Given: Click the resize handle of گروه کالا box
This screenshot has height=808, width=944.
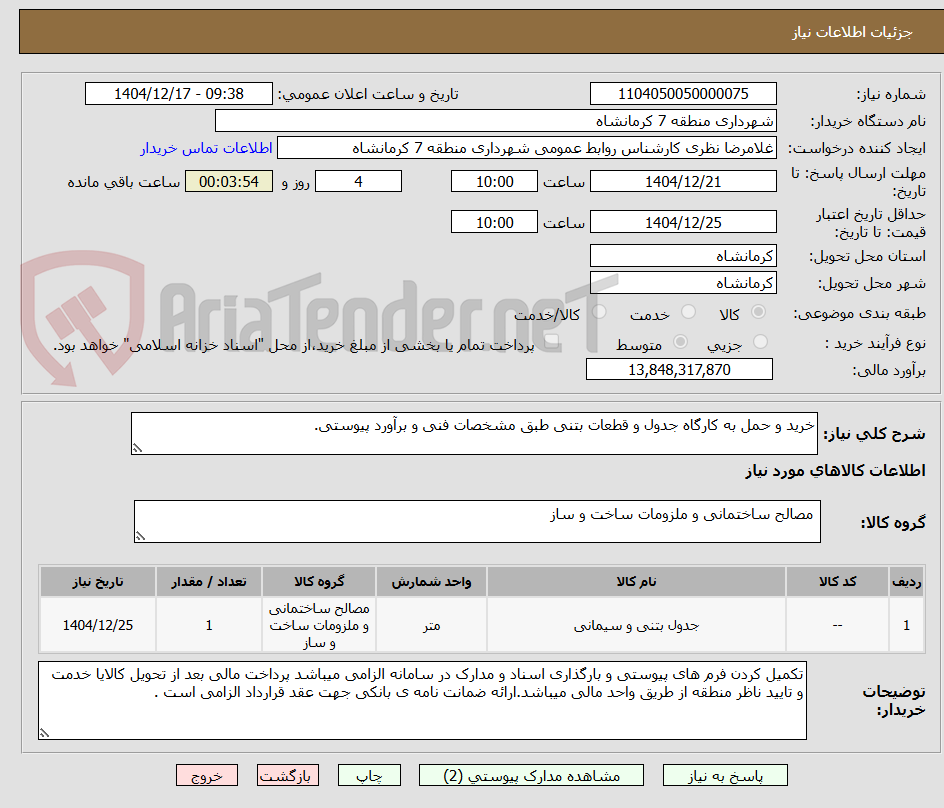Looking at the screenshot, I should pyautogui.click(x=140, y=536).
